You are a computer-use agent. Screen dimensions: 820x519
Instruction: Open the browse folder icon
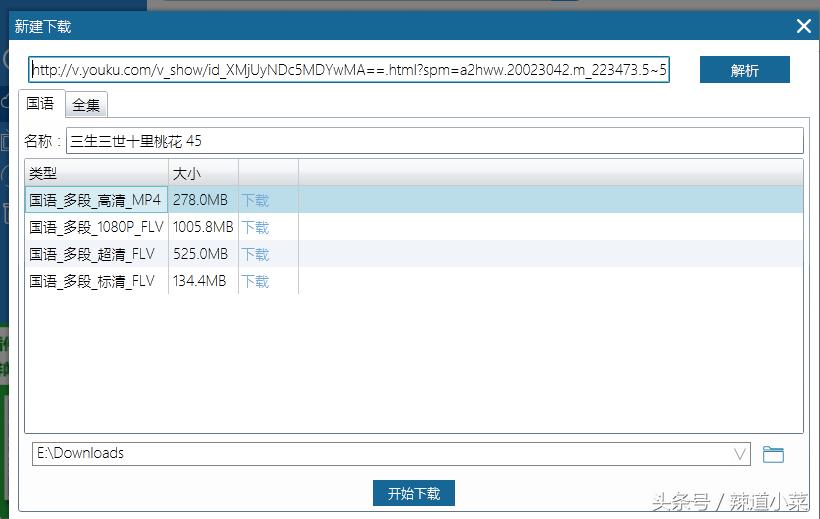773,454
